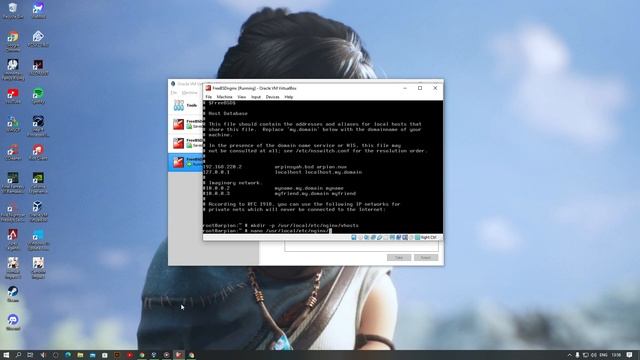Viewport: 640px width, 360px height.
Task: Open the Help menu in FreeBSD VM window
Action: pos(289,97)
